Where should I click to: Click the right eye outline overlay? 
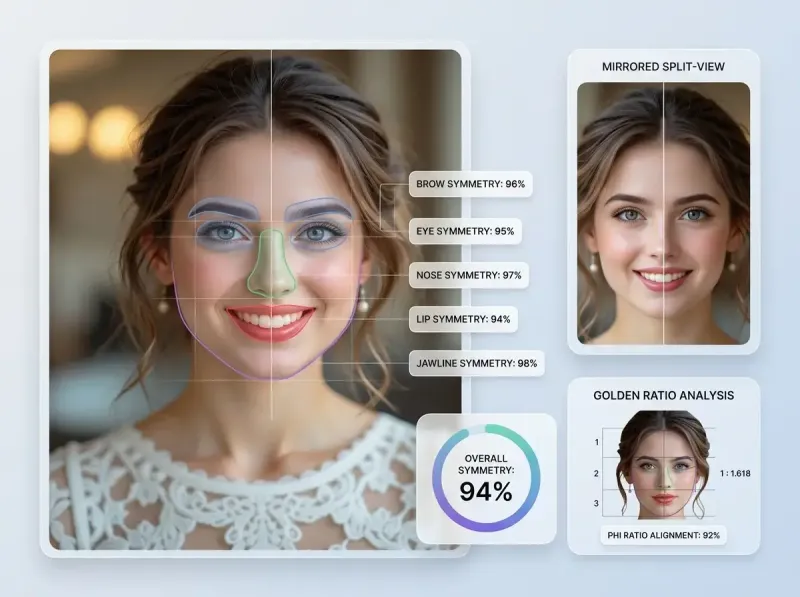[x=319, y=234]
